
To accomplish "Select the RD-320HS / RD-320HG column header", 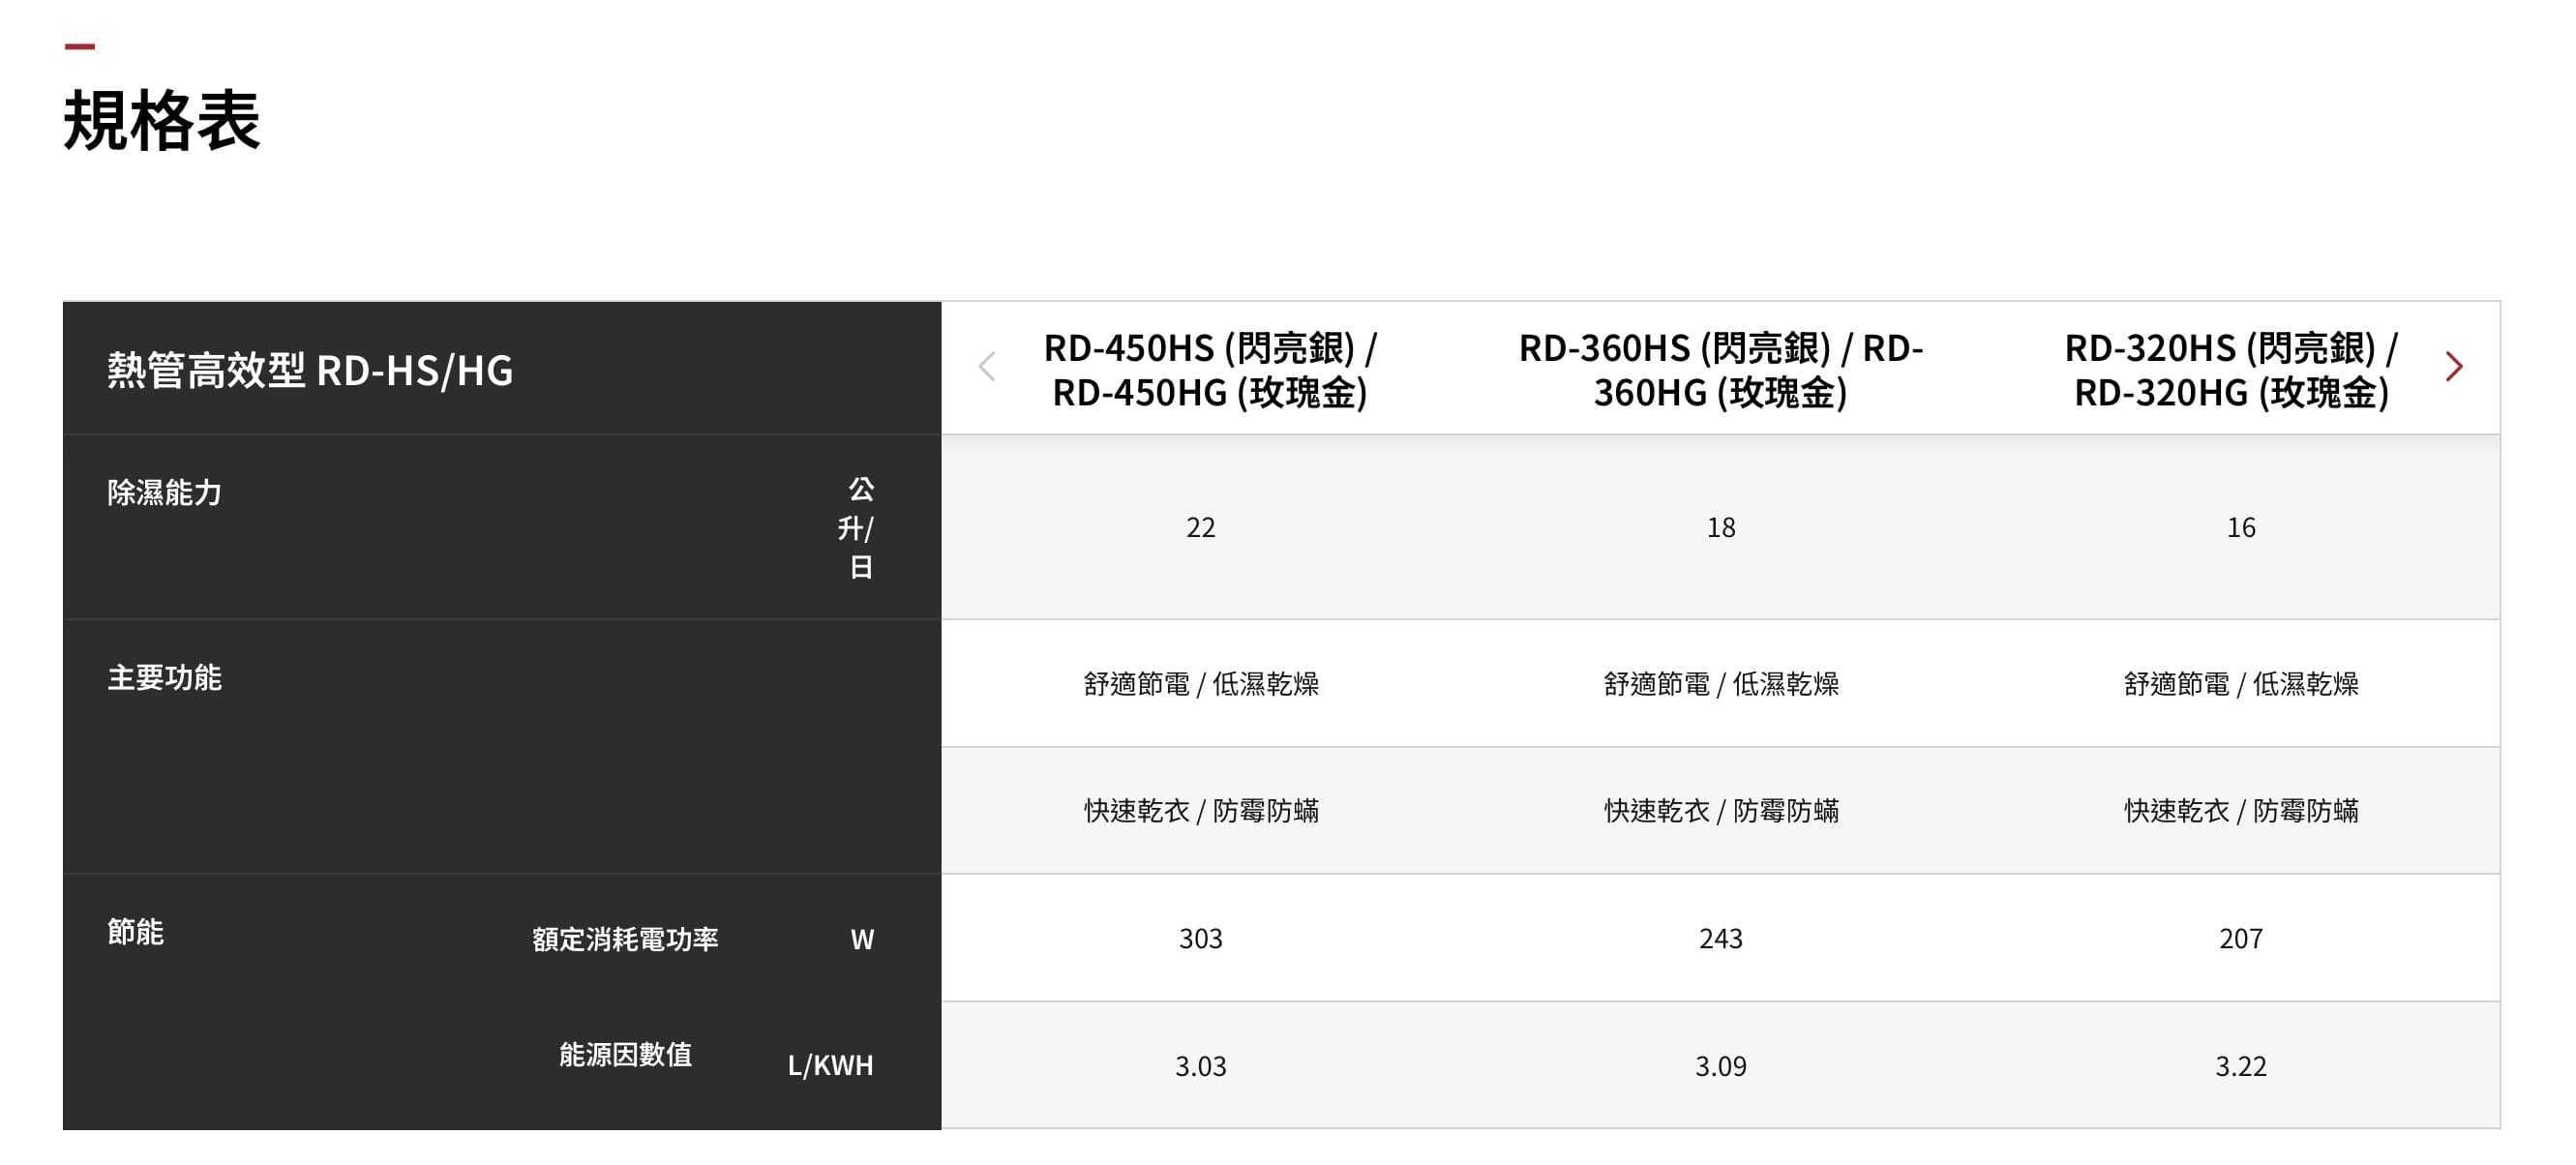I will coord(2230,370).
